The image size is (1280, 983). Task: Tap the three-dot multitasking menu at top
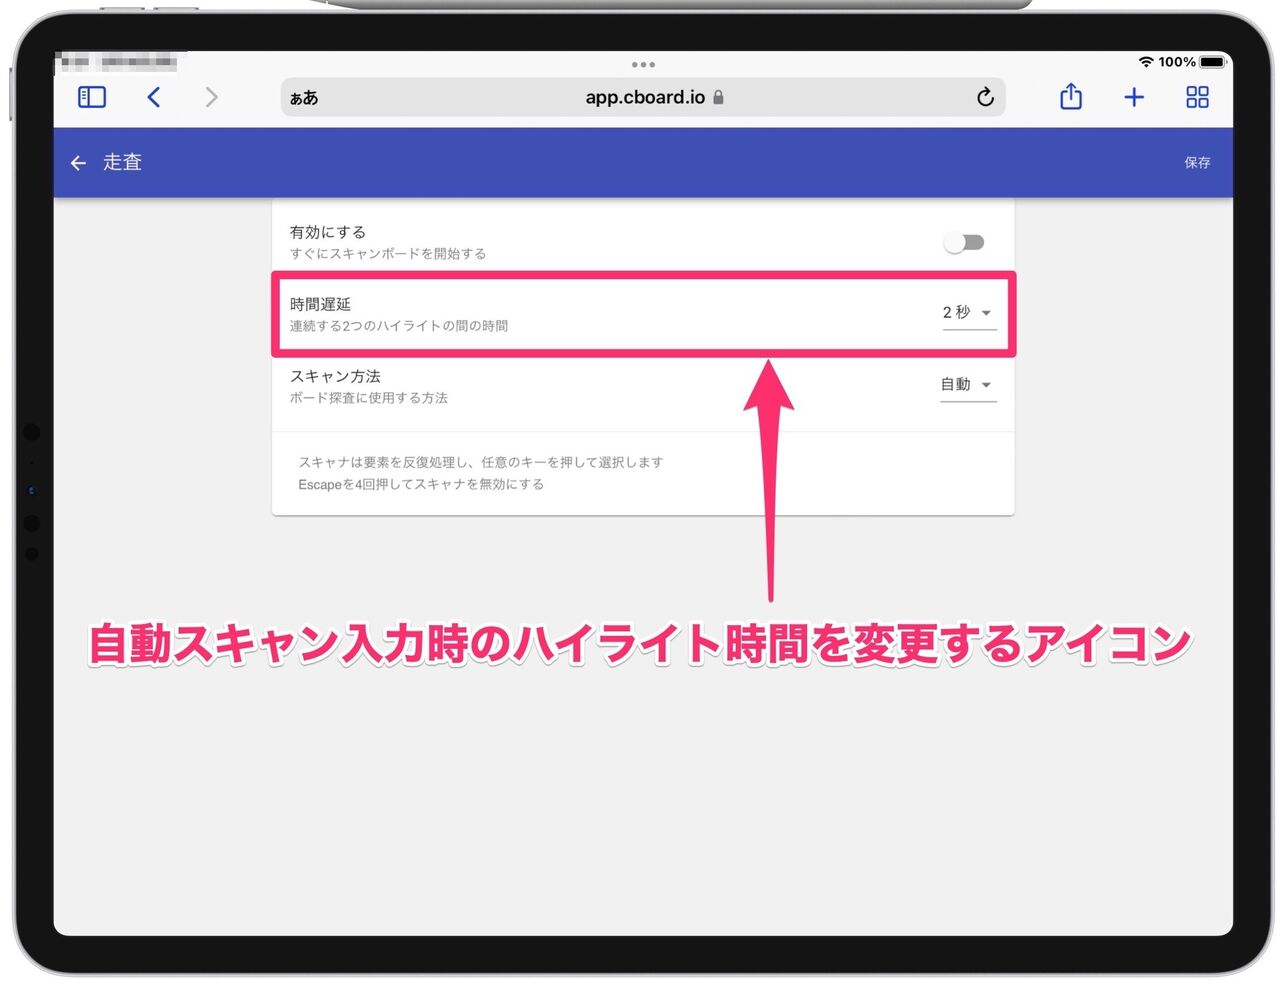point(643,64)
